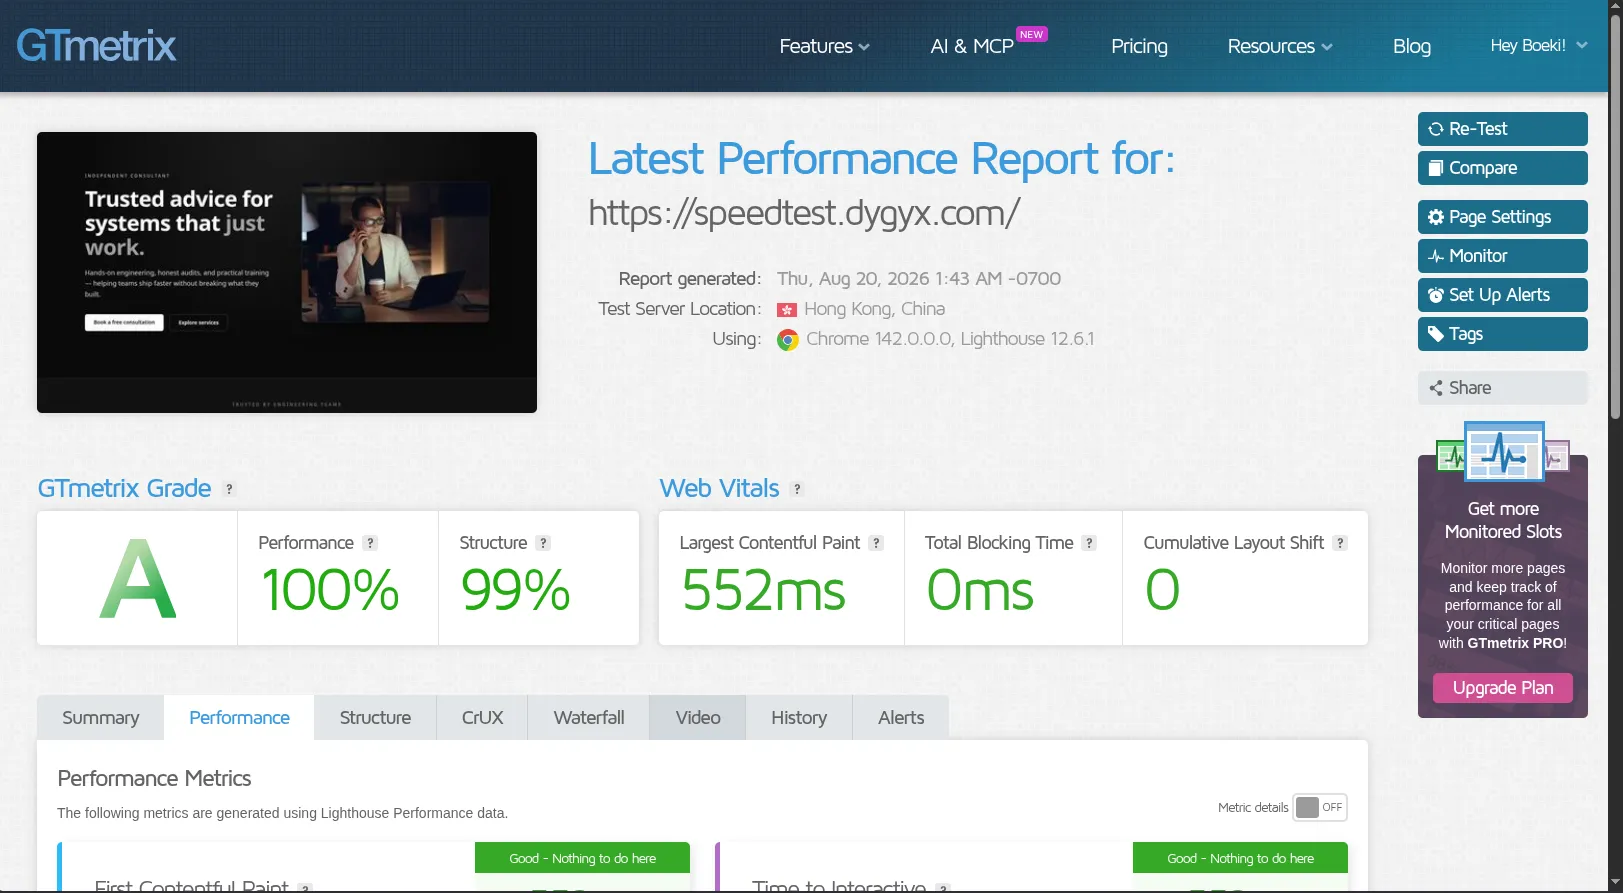Switch to the Video tab
Screen dimensions: 1623x893
point(698,718)
